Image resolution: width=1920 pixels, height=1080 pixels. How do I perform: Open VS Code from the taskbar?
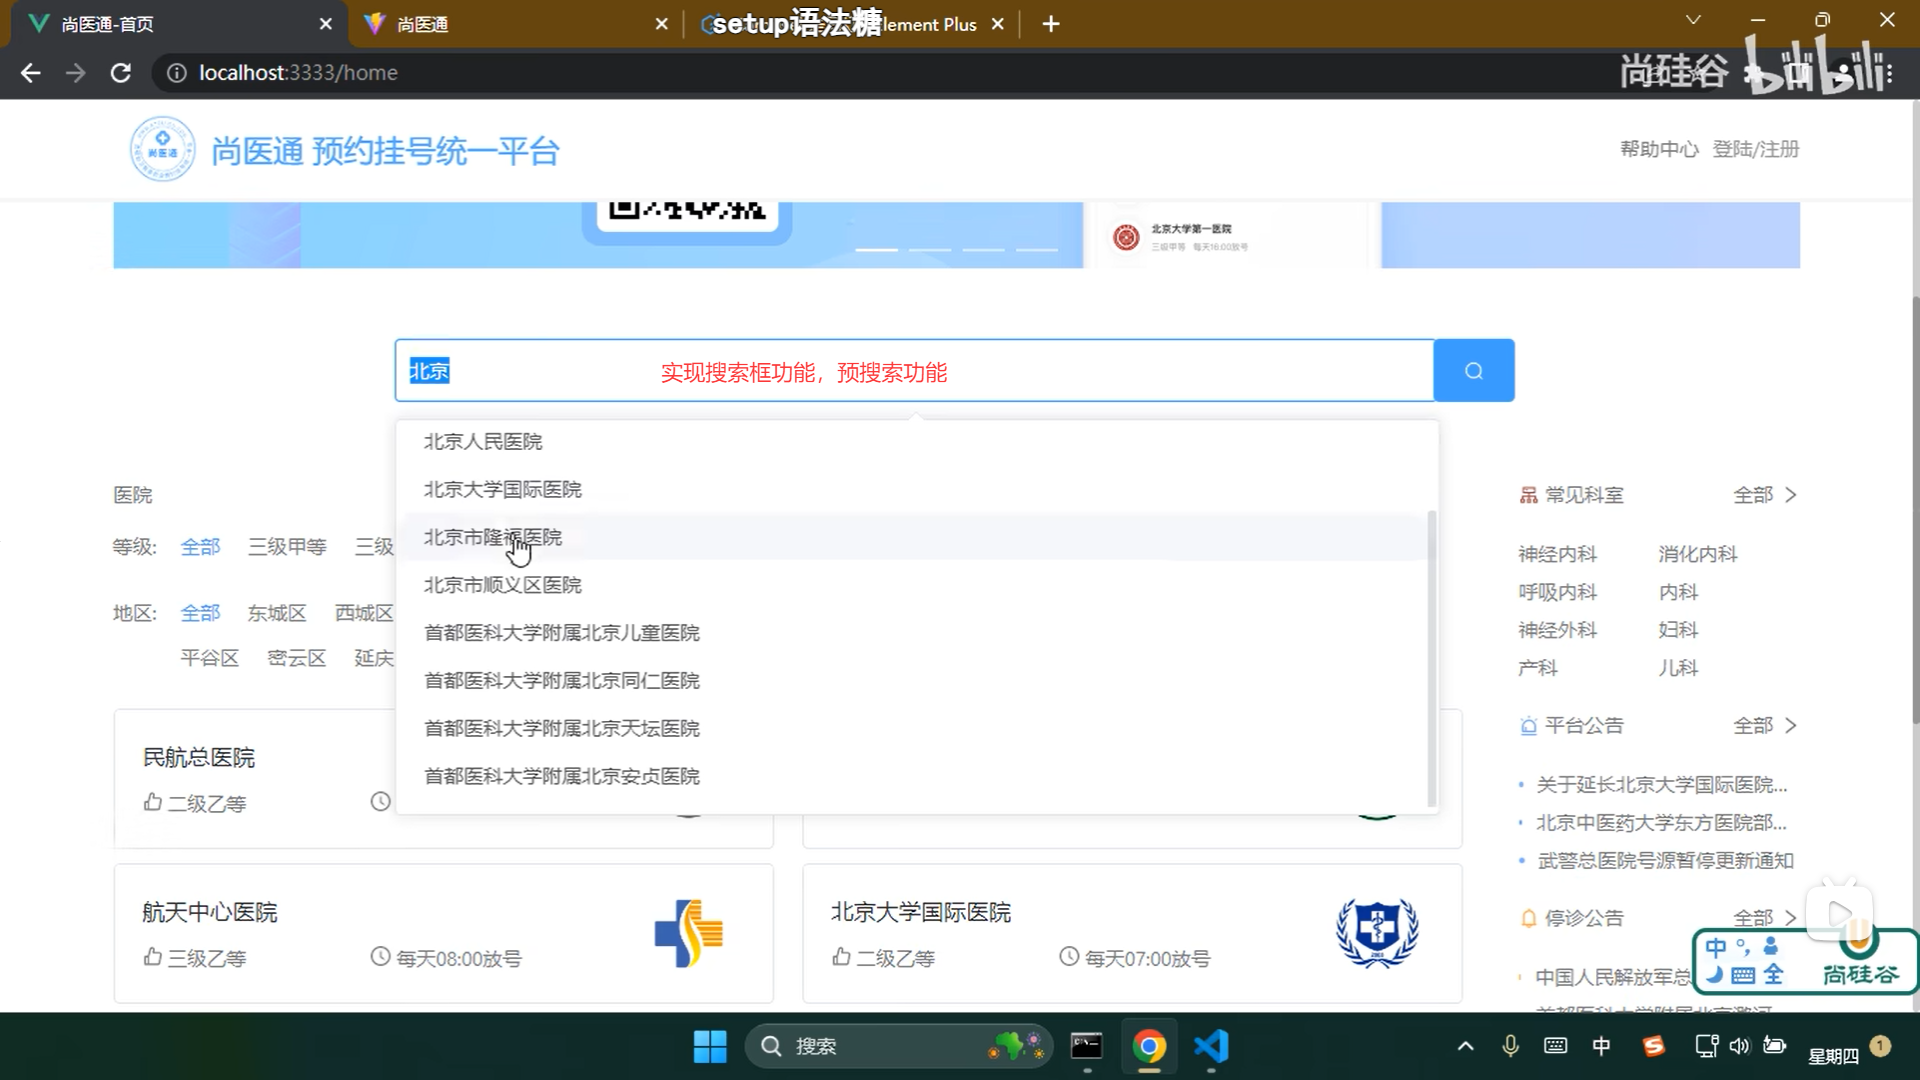point(1211,1046)
